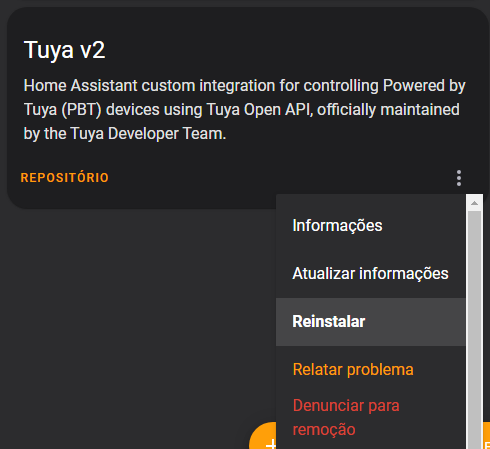490x449 pixels.
Task: Choose Denunciar para remoção entry
Action: tap(371, 417)
